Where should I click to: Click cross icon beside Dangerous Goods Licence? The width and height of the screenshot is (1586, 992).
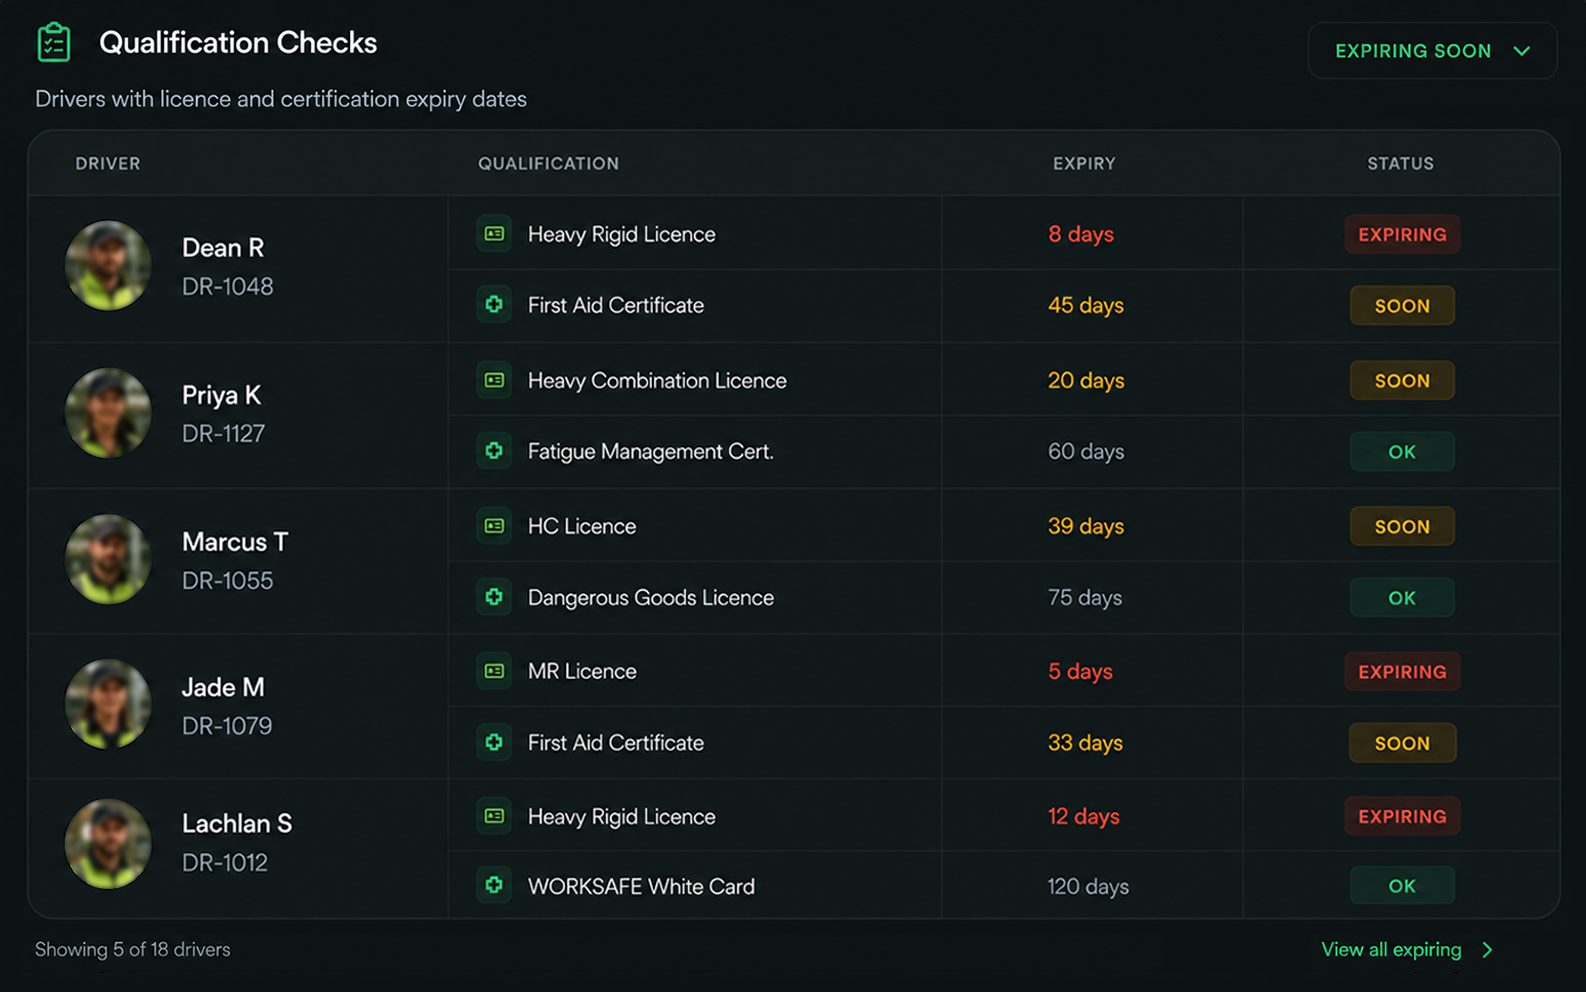(x=494, y=597)
